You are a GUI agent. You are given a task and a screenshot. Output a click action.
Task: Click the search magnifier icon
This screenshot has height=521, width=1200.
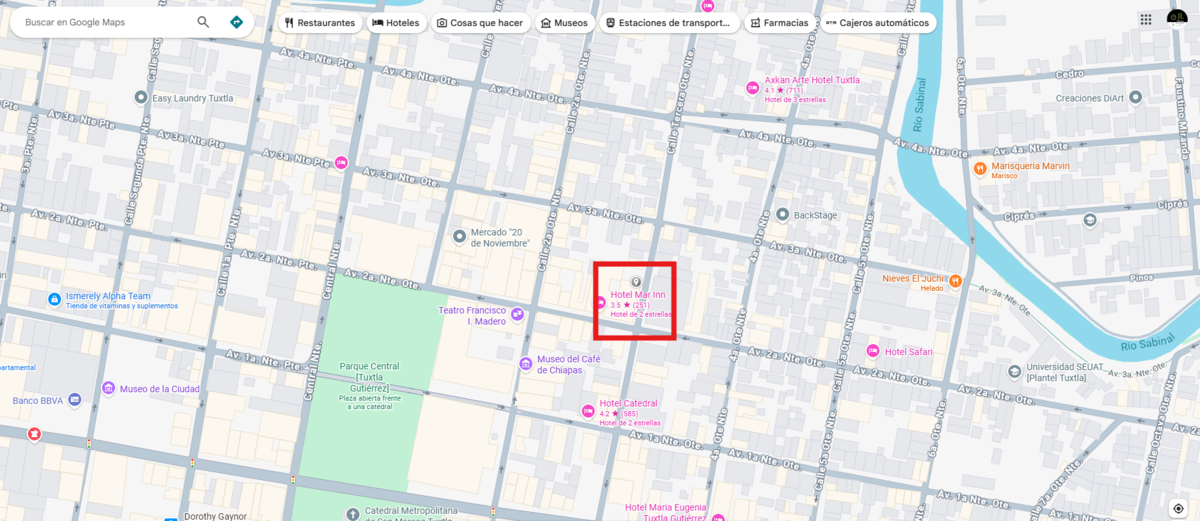[204, 22]
